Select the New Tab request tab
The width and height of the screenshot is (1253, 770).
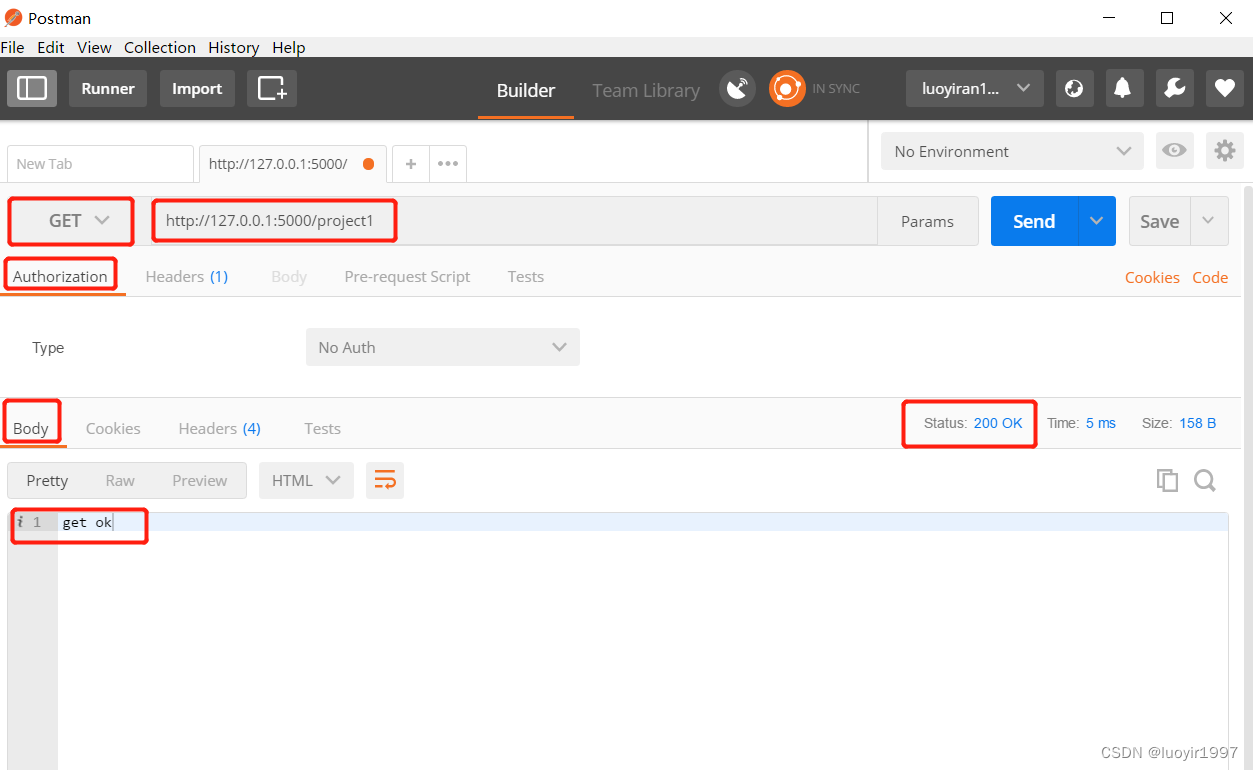click(100, 164)
